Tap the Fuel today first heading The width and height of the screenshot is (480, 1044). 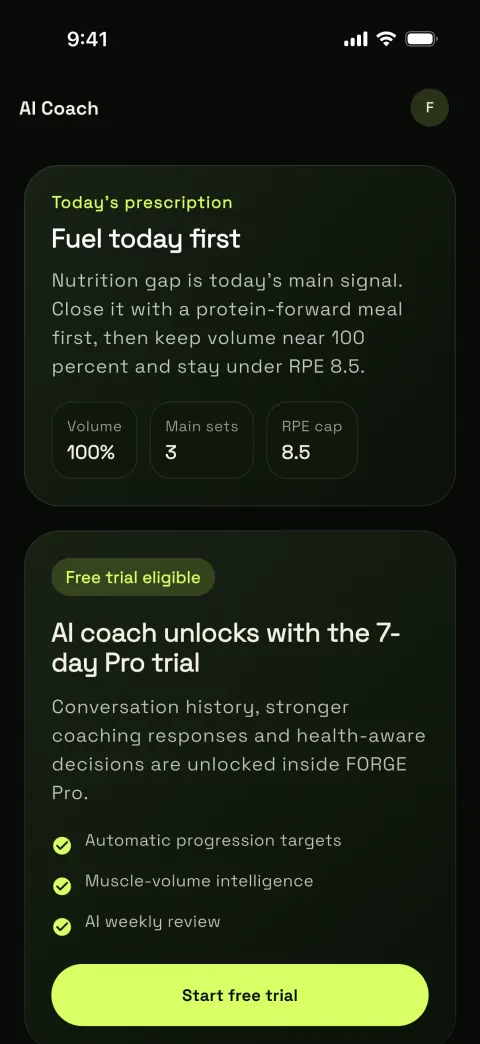tap(146, 238)
